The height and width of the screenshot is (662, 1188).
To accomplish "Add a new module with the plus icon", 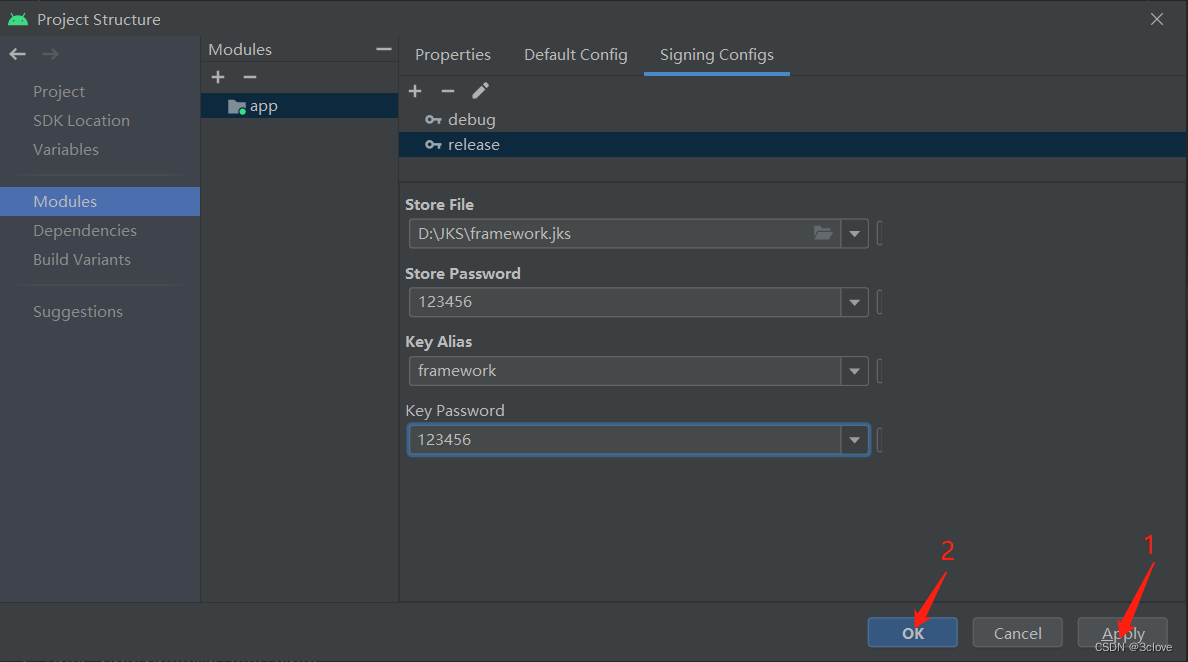I will pos(218,76).
